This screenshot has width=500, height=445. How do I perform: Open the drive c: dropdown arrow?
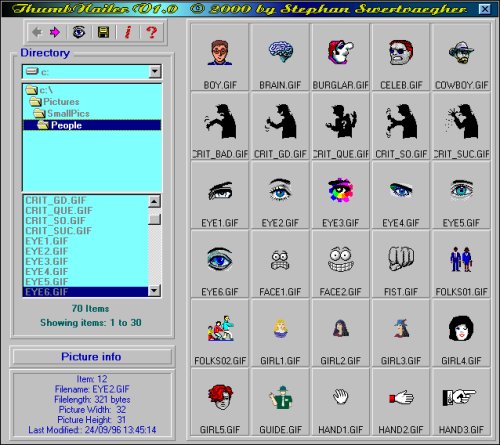(155, 71)
